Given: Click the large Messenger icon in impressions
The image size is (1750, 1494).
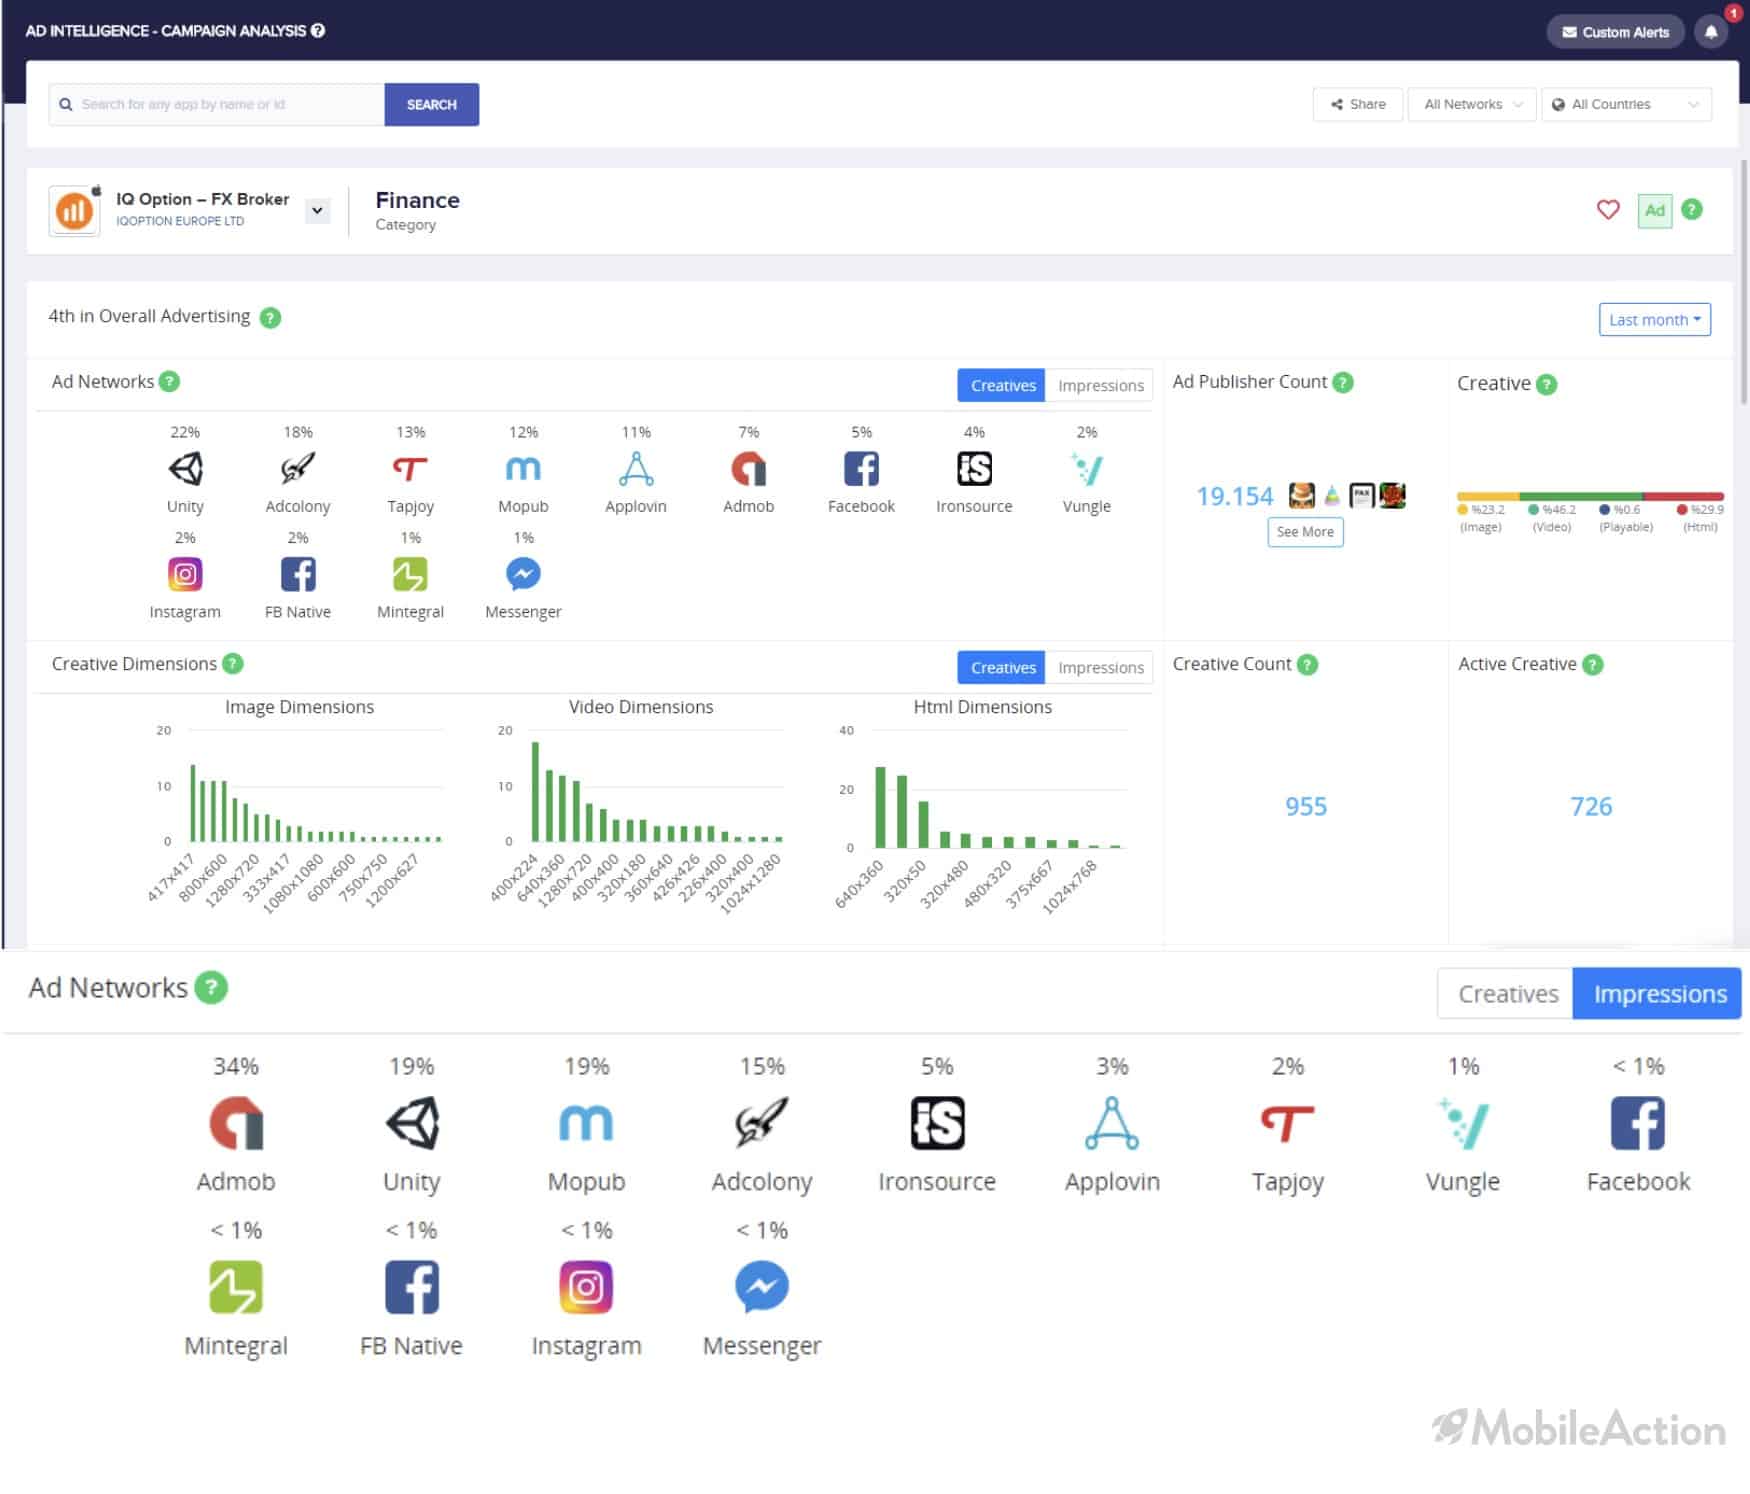Looking at the screenshot, I should click(x=762, y=1287).
